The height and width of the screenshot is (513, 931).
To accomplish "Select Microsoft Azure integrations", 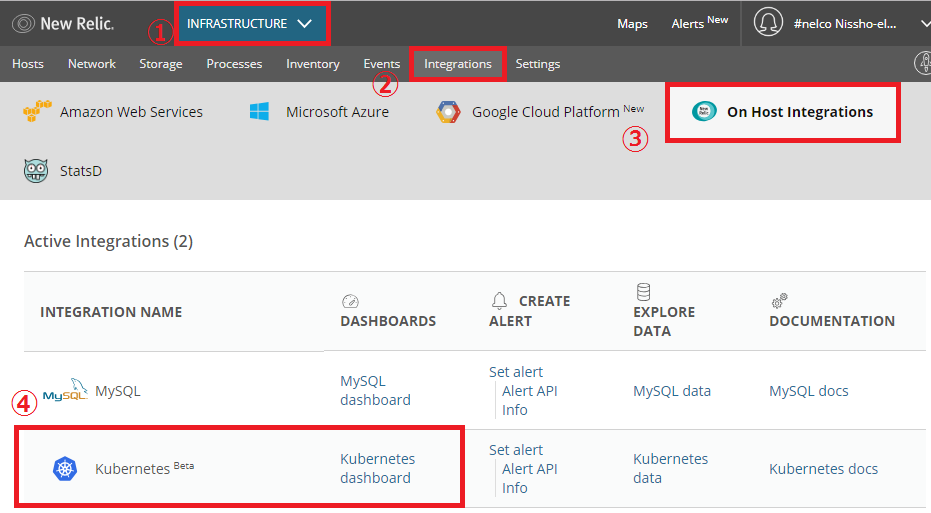I will (337, 112).
